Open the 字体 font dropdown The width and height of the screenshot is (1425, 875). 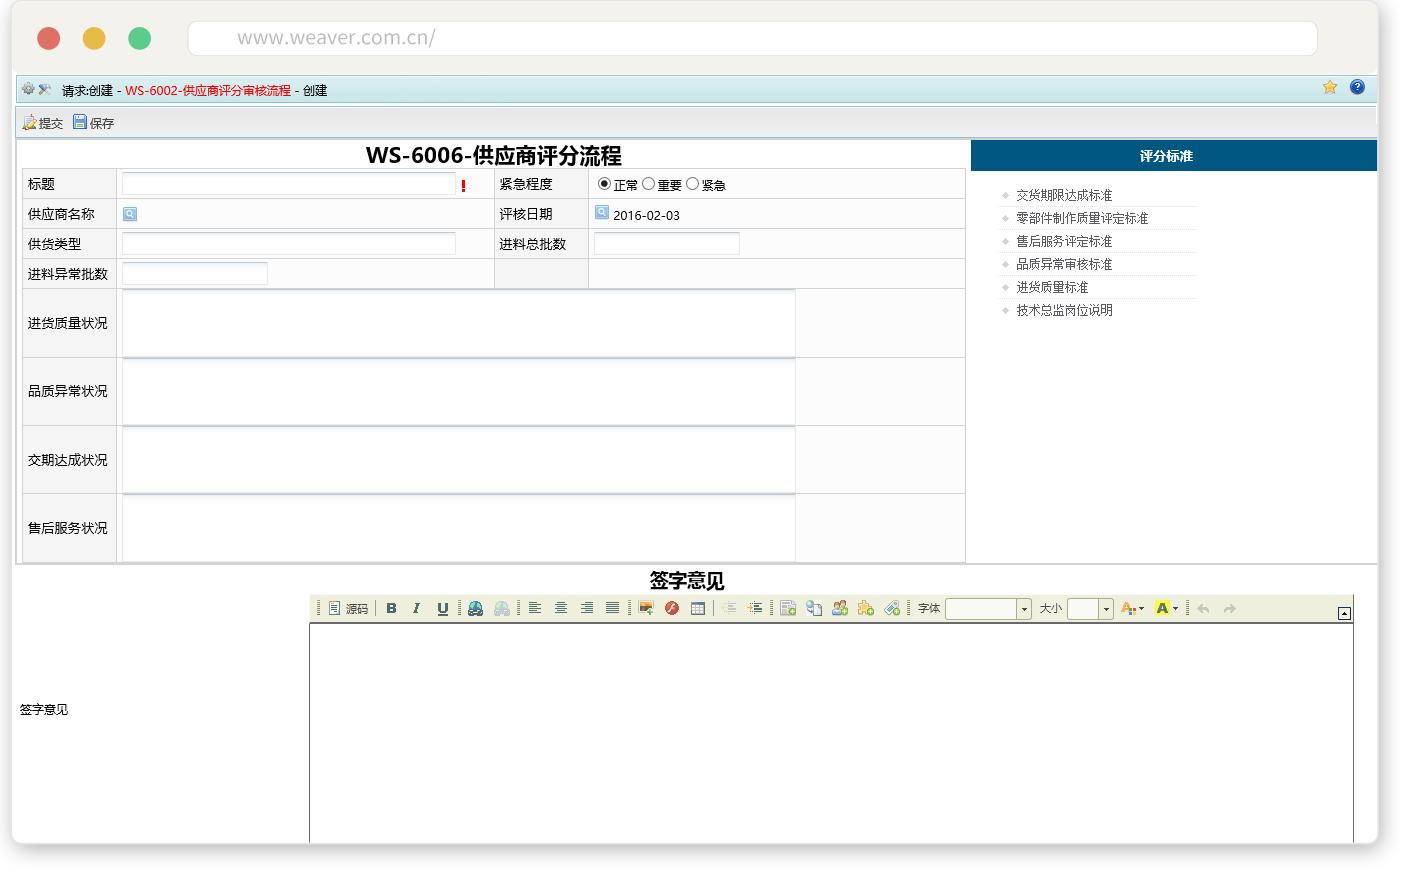pyautogui.click(x=1024, y=609)
